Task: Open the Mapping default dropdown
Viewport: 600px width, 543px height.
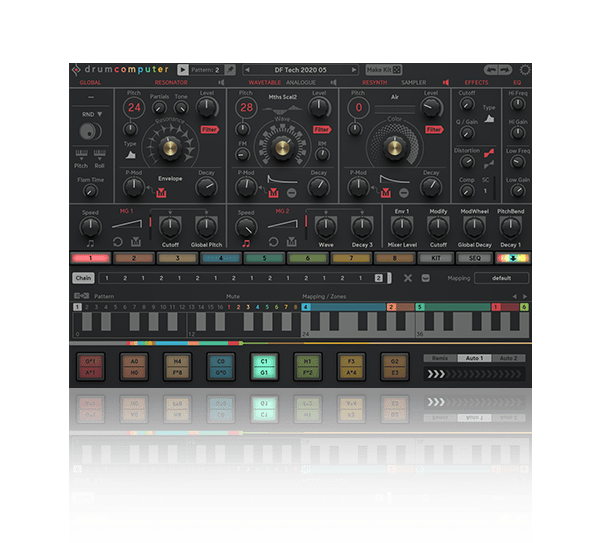Action: point(501,278)
